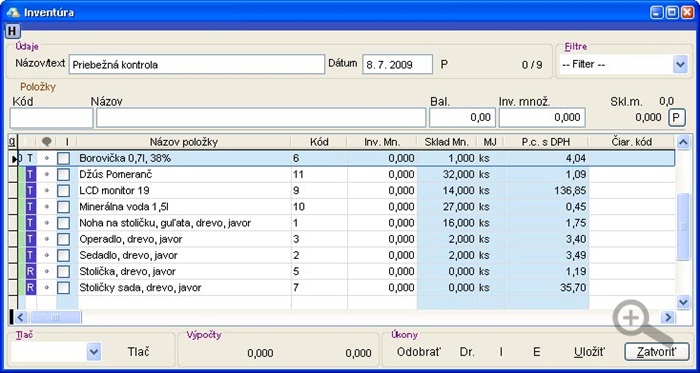Tick the checkbox for Minerálna voda 1,5l

click(x=63, y=207)
